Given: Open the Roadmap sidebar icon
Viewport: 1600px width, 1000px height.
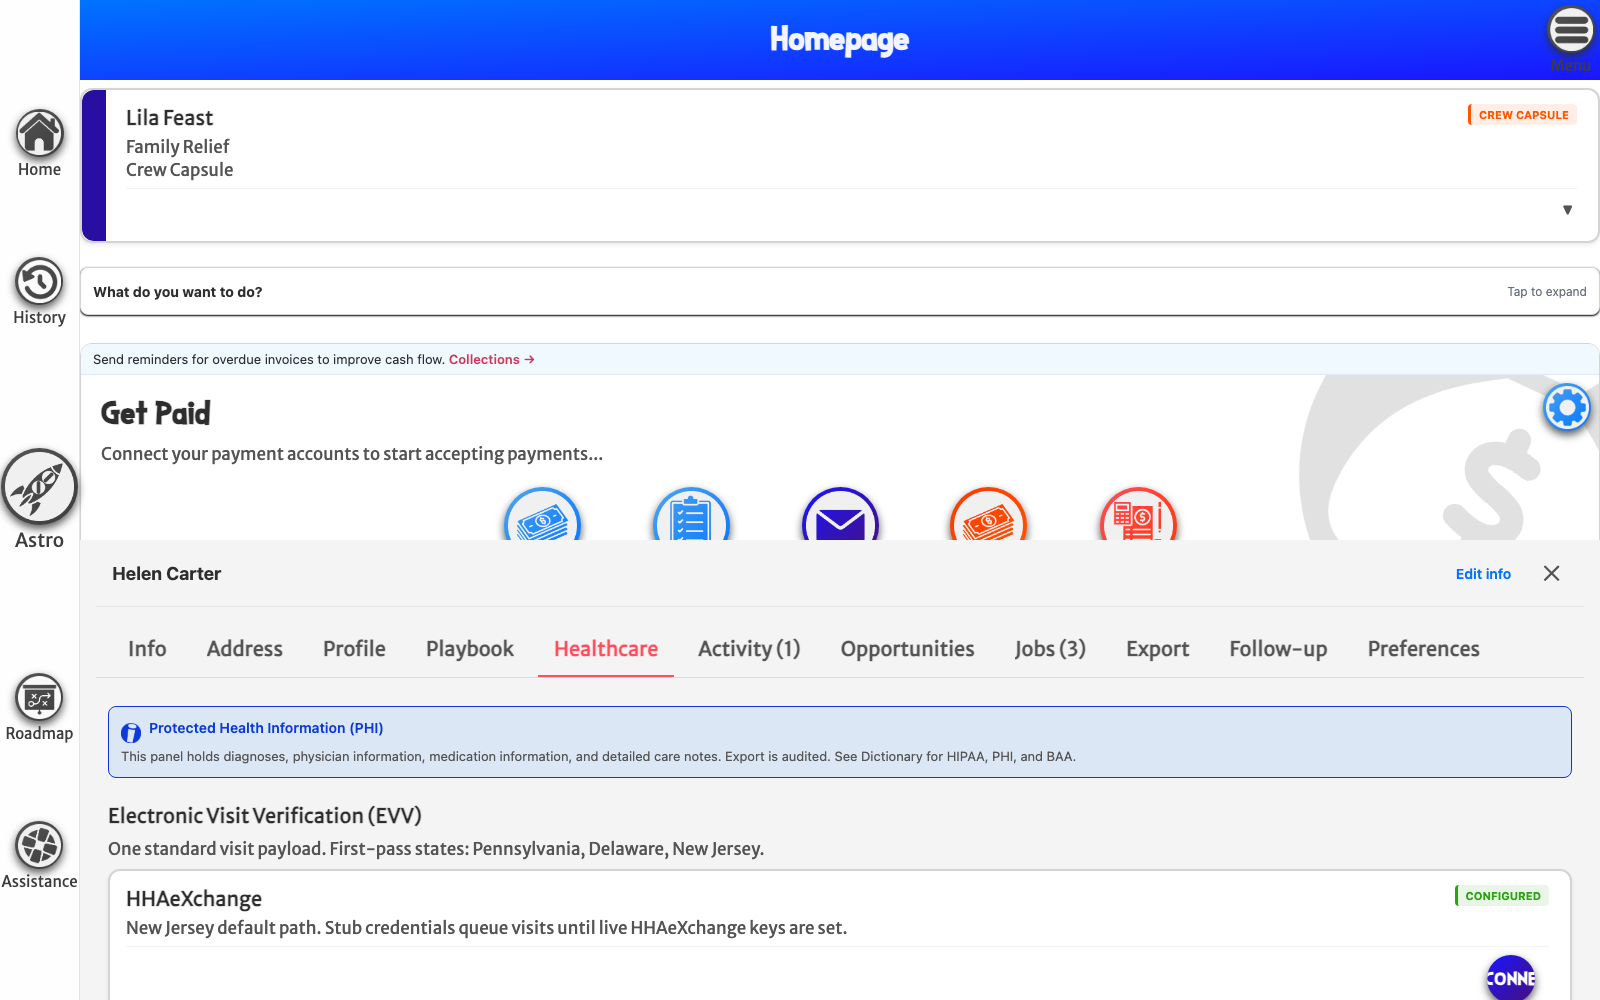Looking at the screenshot, I should coord(39,698).
